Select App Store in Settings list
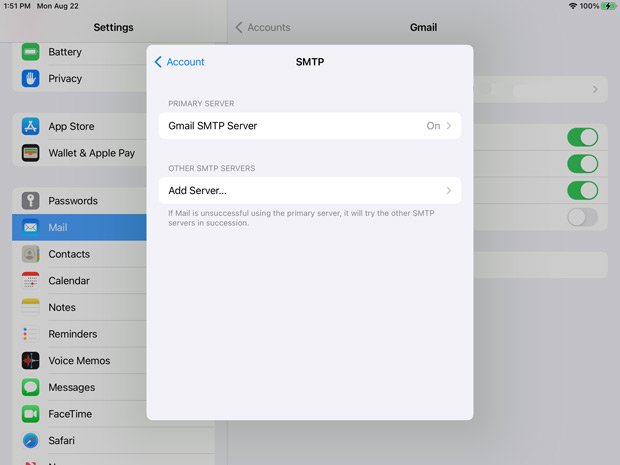This screenshot has height=465, width=620. tap(79, 127)
